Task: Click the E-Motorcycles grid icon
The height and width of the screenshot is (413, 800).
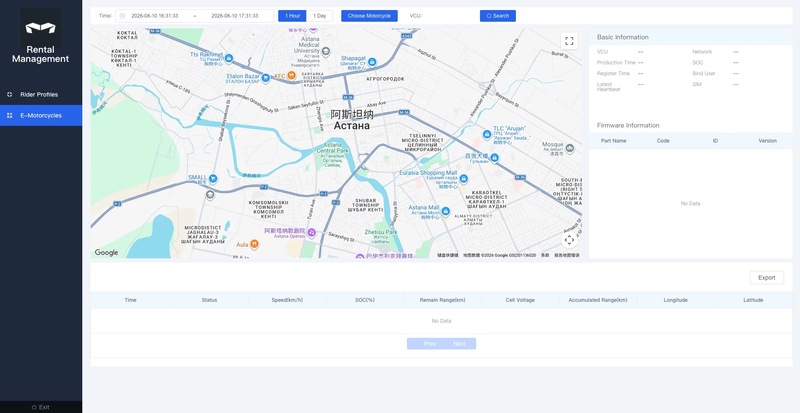Action: tap(9, 115)
